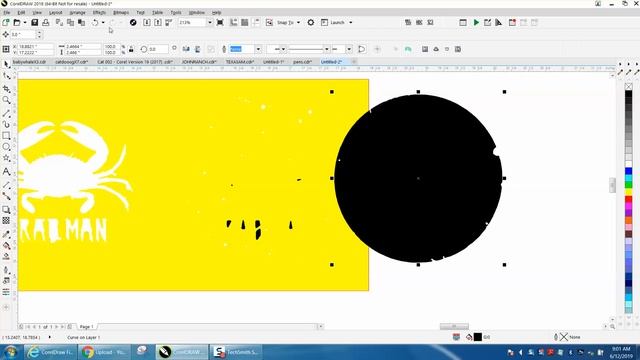The width and height of the screenshot is (640, 360).
Task: Click the no-color X swatch in palette
Action: pos(629,87)
